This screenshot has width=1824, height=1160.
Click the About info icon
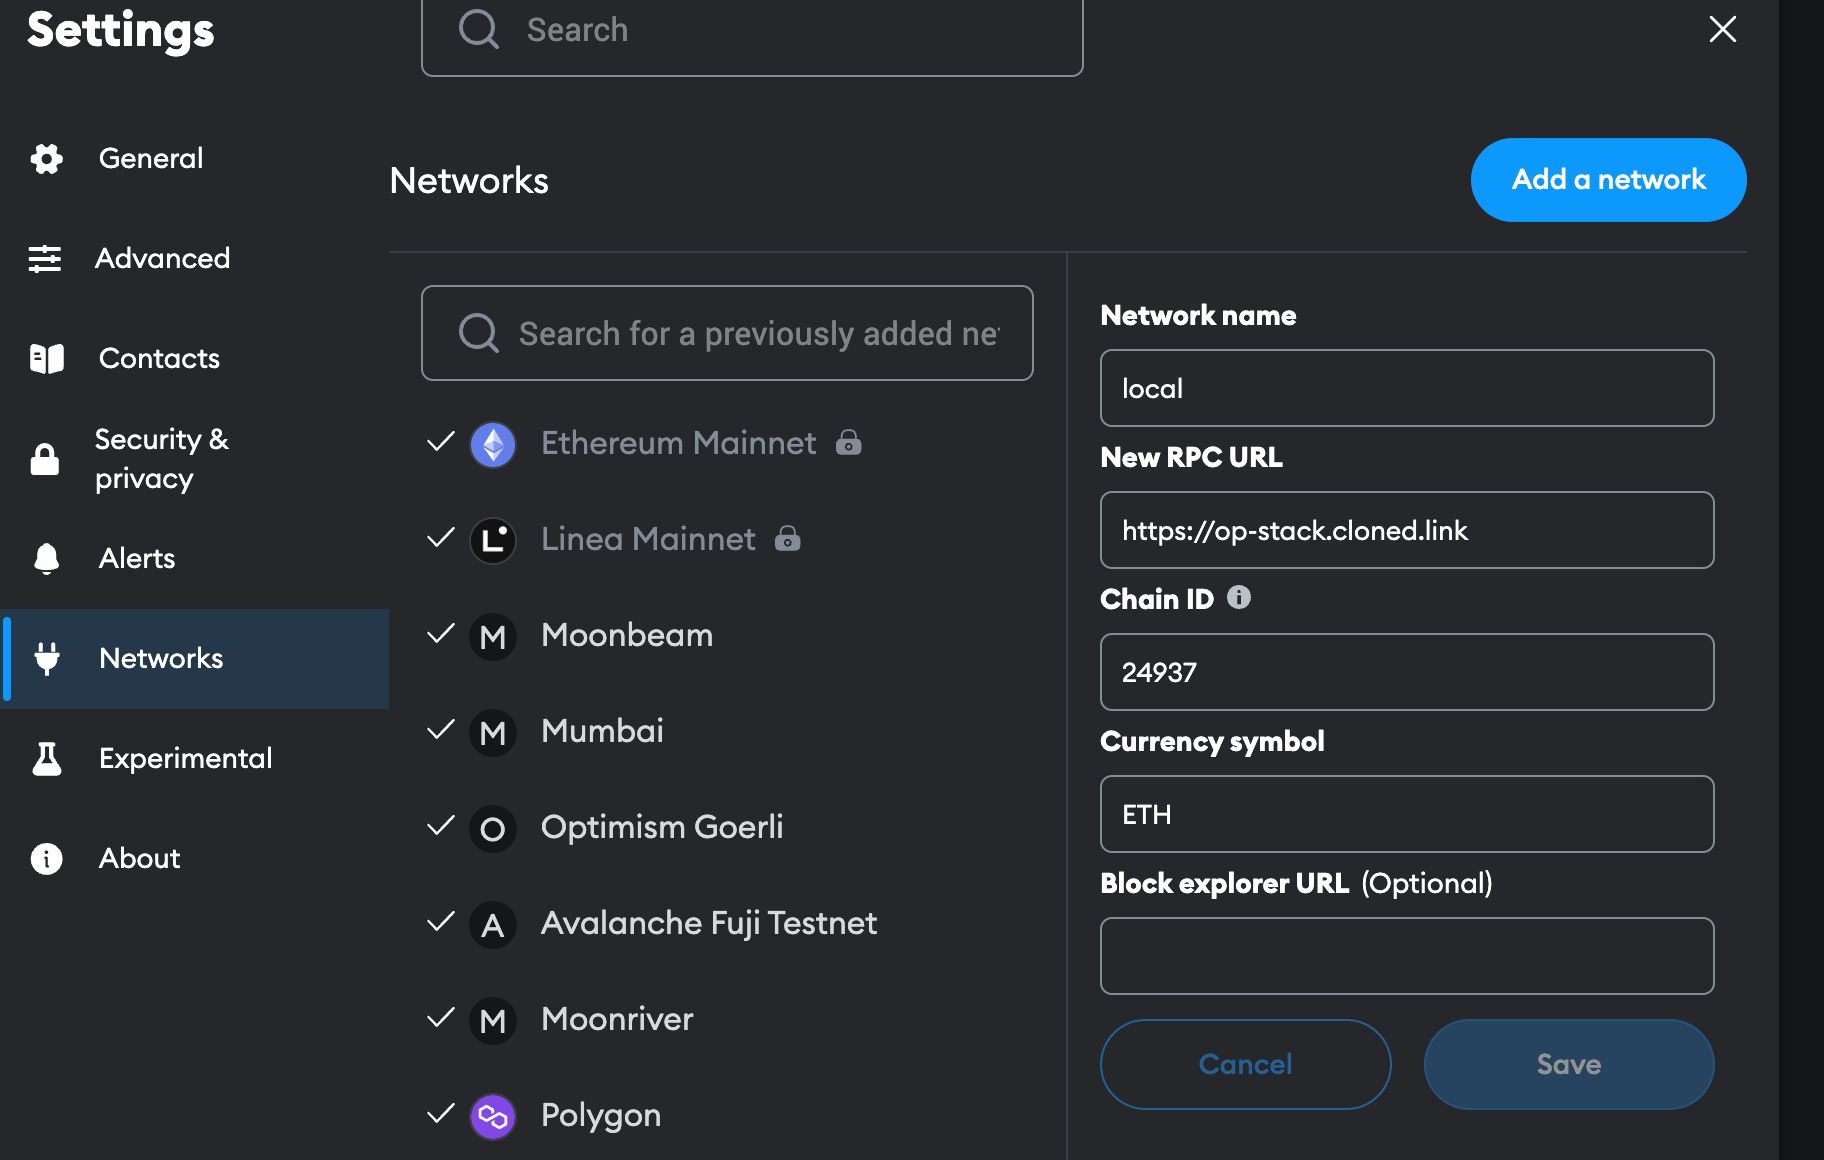[46, 859]
